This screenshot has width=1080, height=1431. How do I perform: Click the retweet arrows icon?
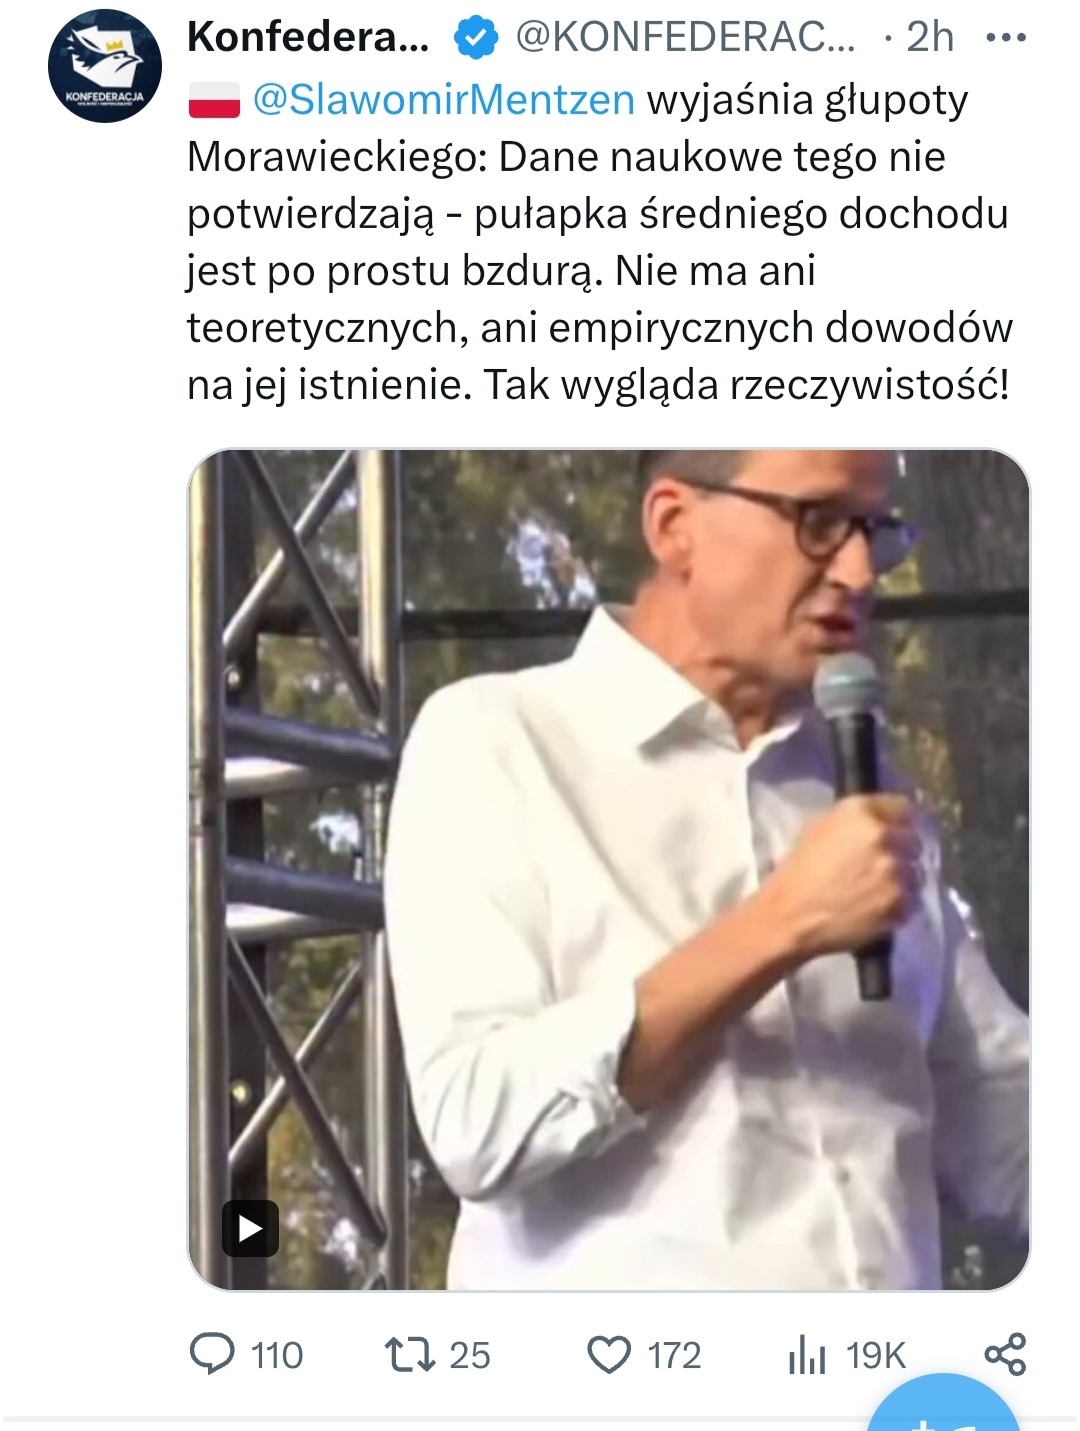click(x=410, y=1354)
